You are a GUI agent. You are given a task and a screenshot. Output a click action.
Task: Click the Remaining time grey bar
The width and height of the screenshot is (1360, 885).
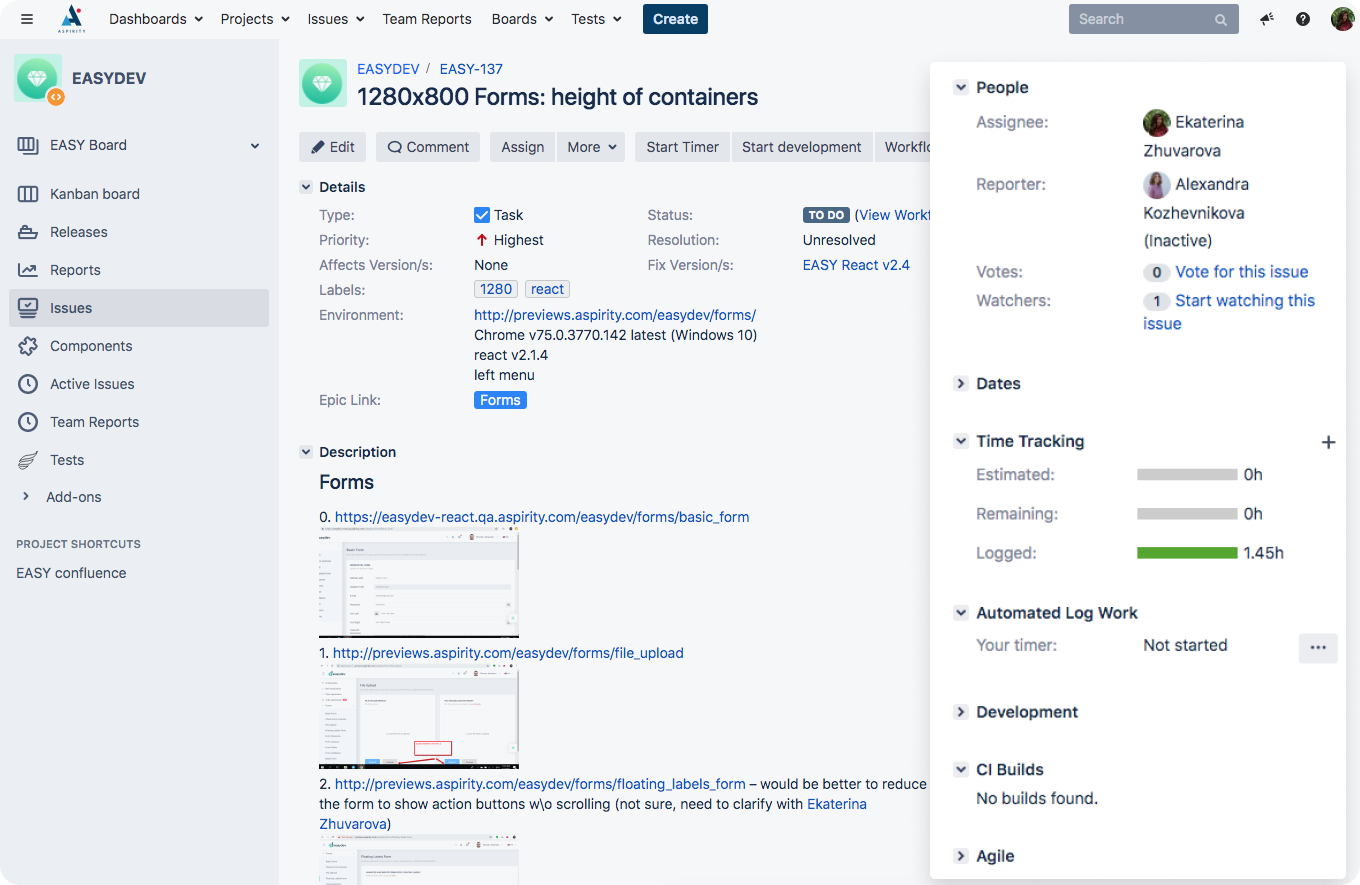pos(1187,514)
